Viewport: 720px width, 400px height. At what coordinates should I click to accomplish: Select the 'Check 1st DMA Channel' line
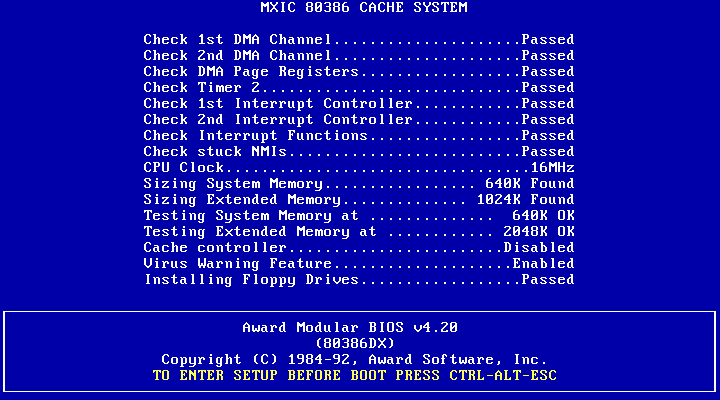[x=359, y=39]
